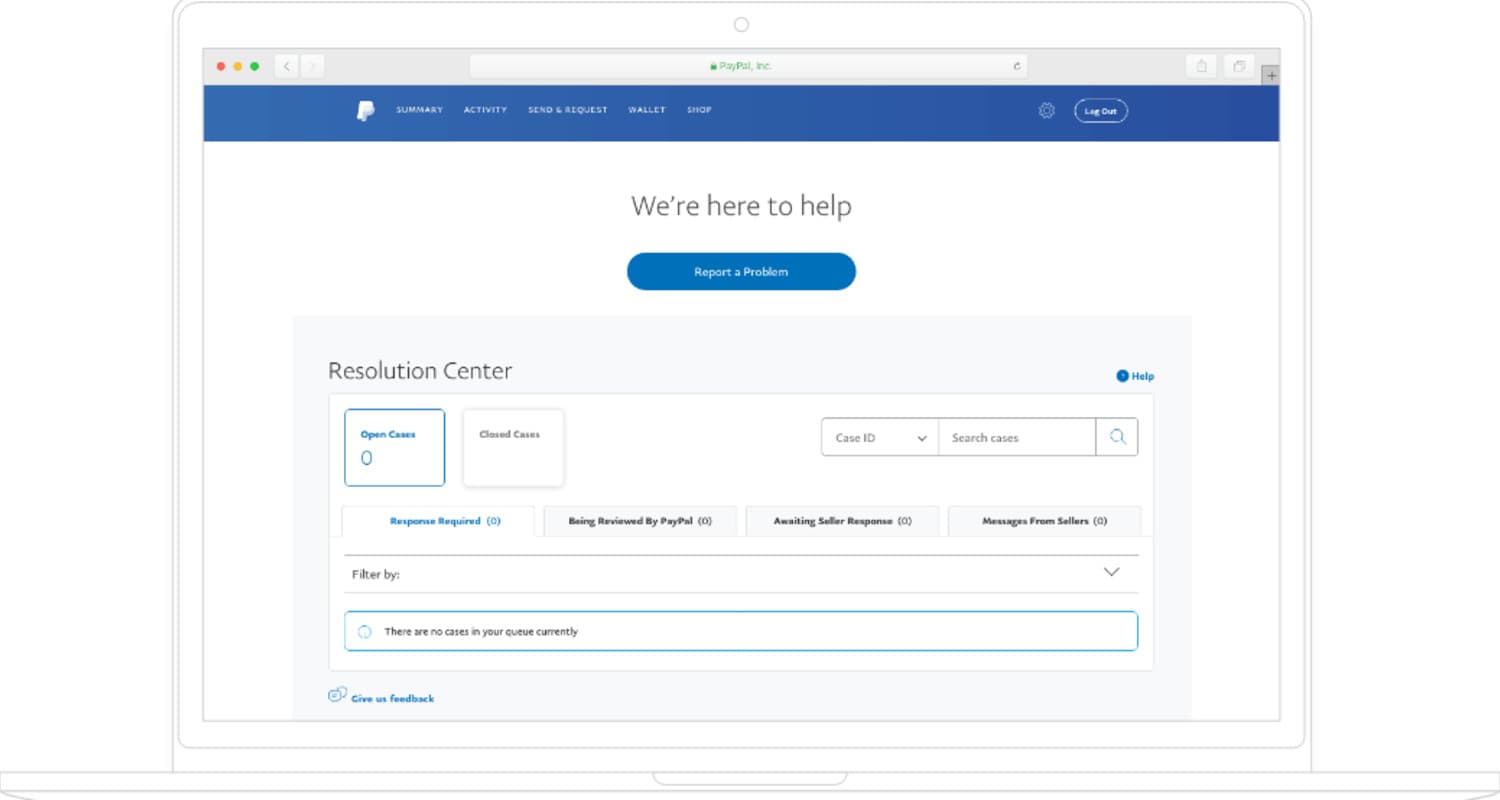Viewport: 1500px width, 800px height.
Task: Click the feedback speech bubble icon
Action: [337, 695]
